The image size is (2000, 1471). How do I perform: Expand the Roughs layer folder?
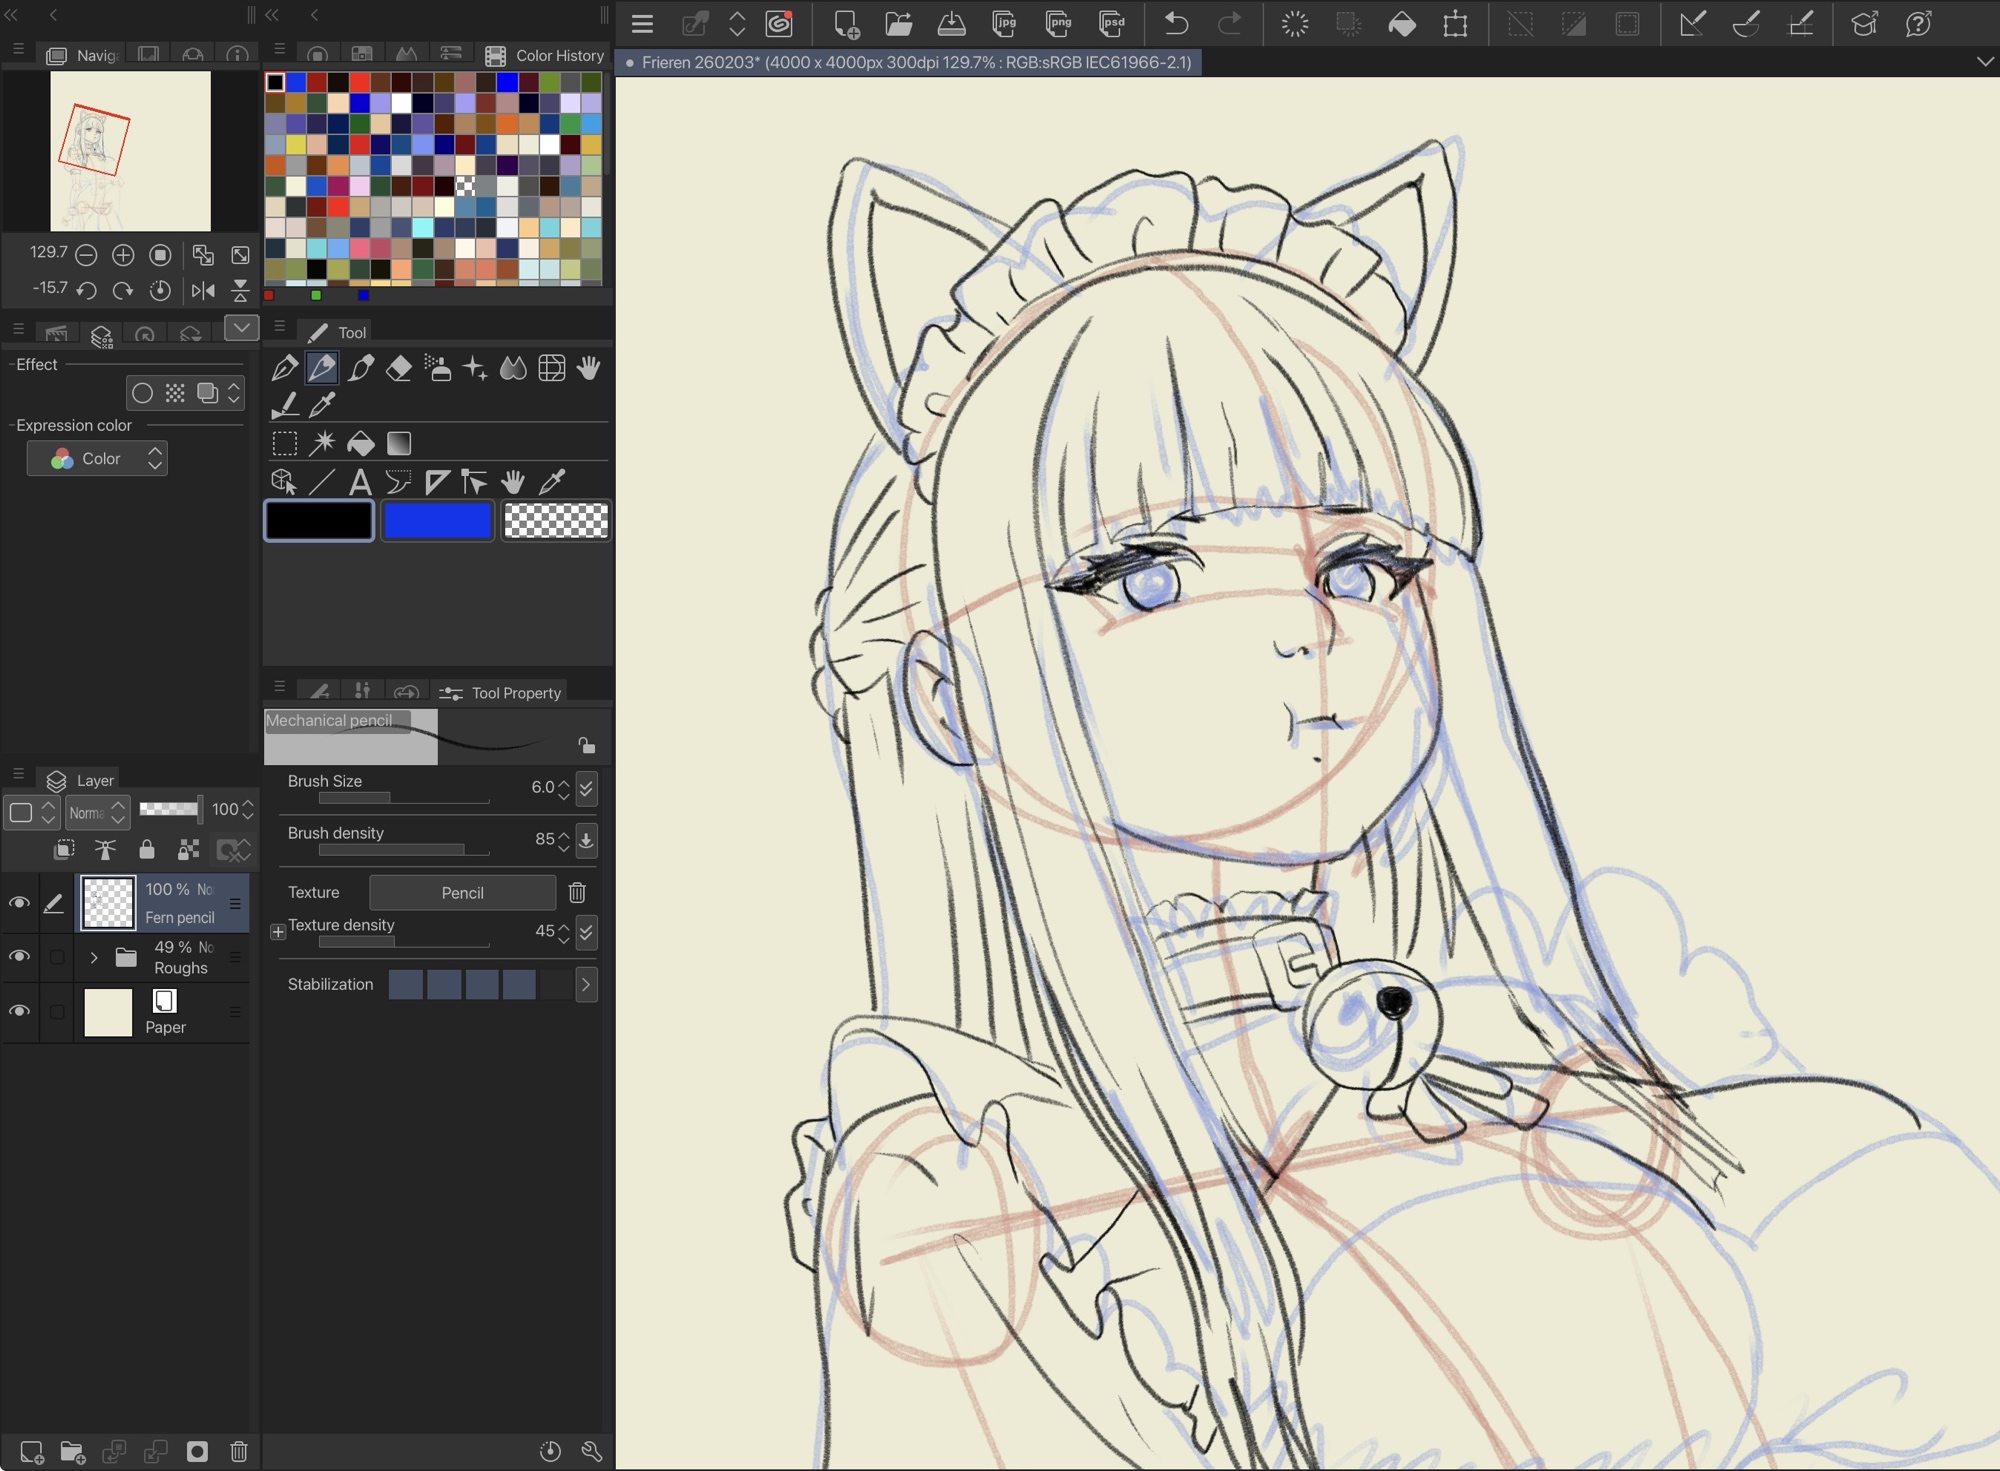tap(94, 957)
